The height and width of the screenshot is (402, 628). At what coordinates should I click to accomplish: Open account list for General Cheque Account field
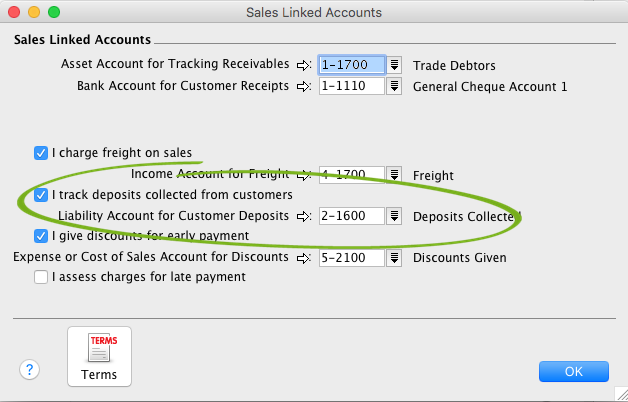tap(395, 86)
